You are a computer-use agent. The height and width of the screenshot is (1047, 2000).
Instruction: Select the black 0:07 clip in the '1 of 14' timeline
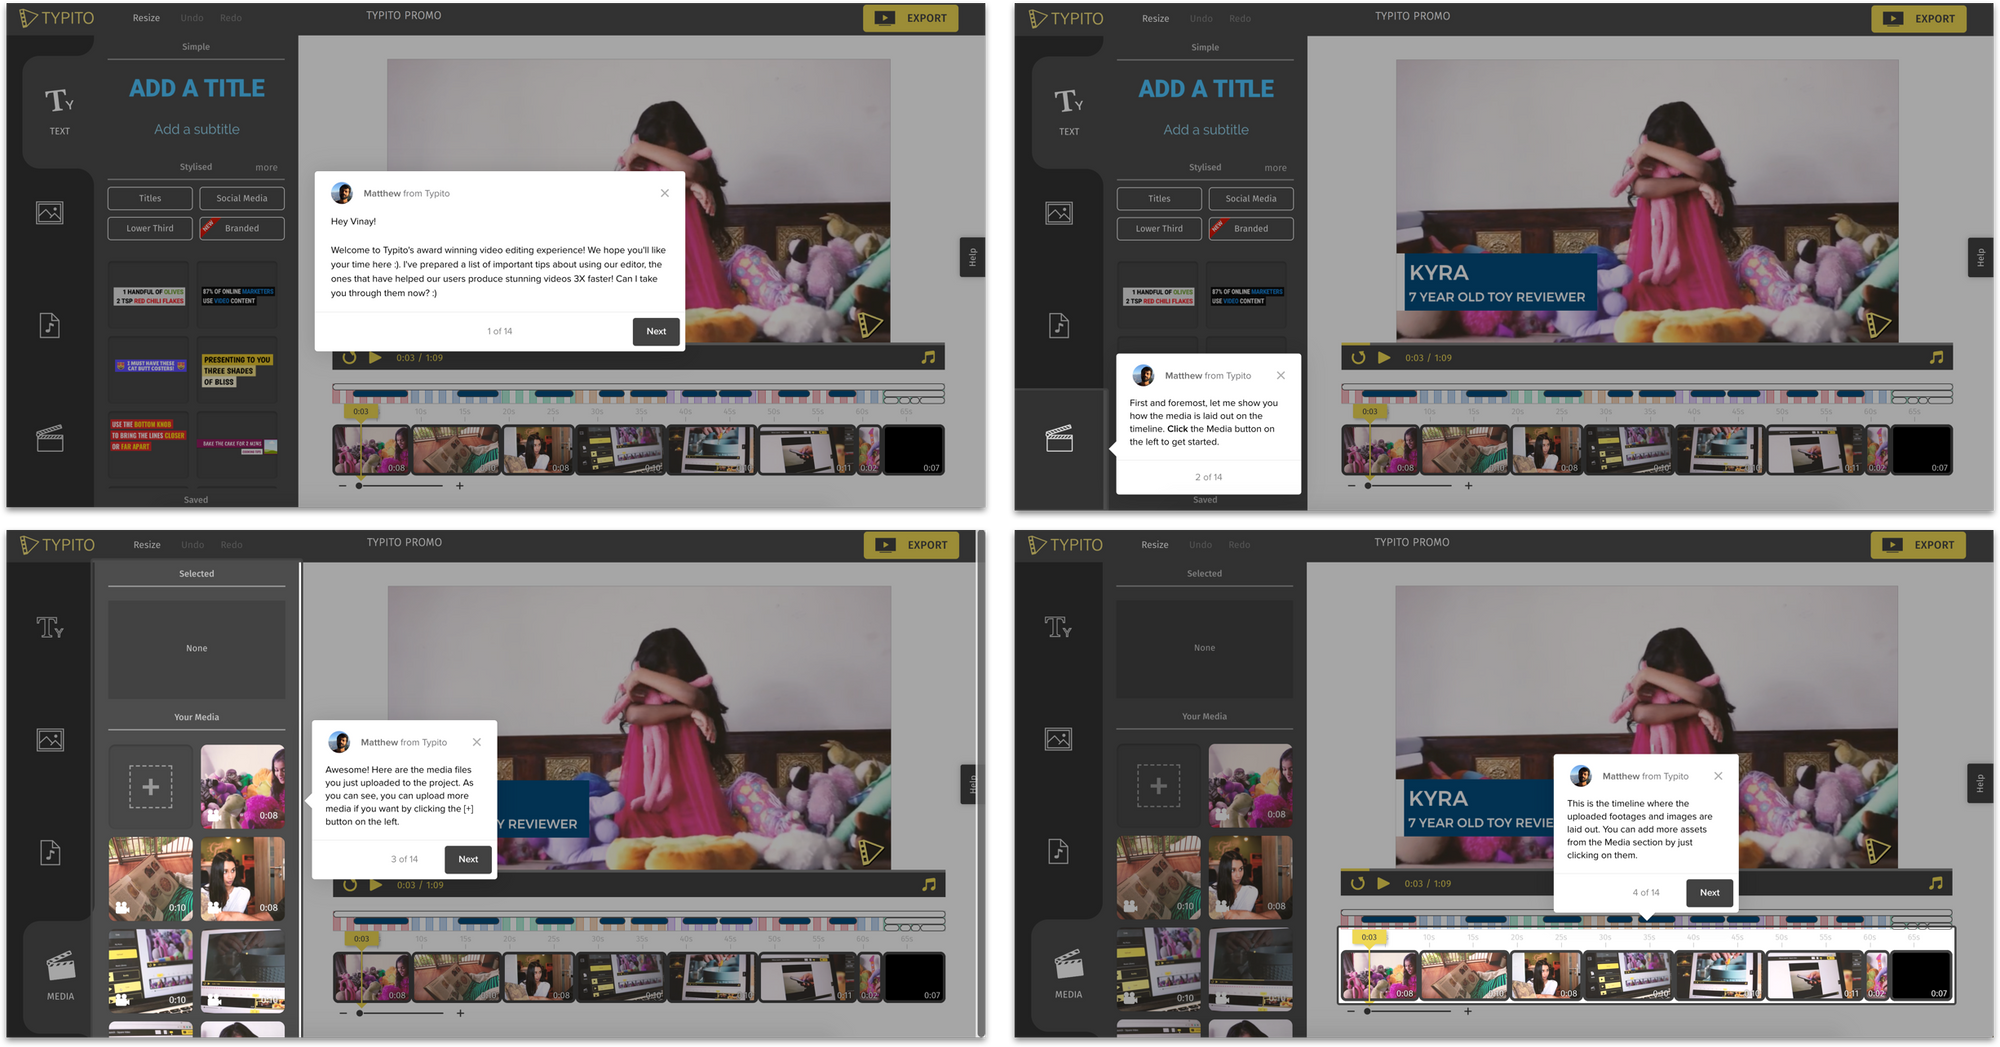[913, 449]
